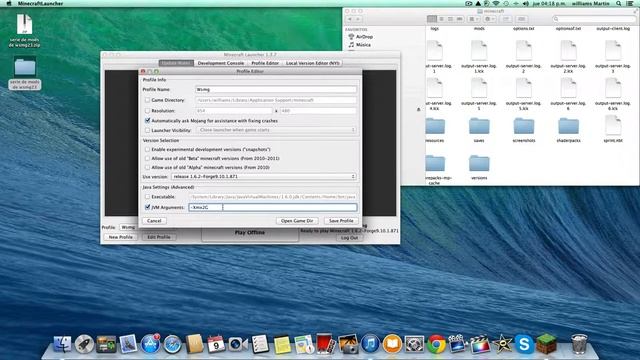Switch Finder to icon view

pos(432,19)
